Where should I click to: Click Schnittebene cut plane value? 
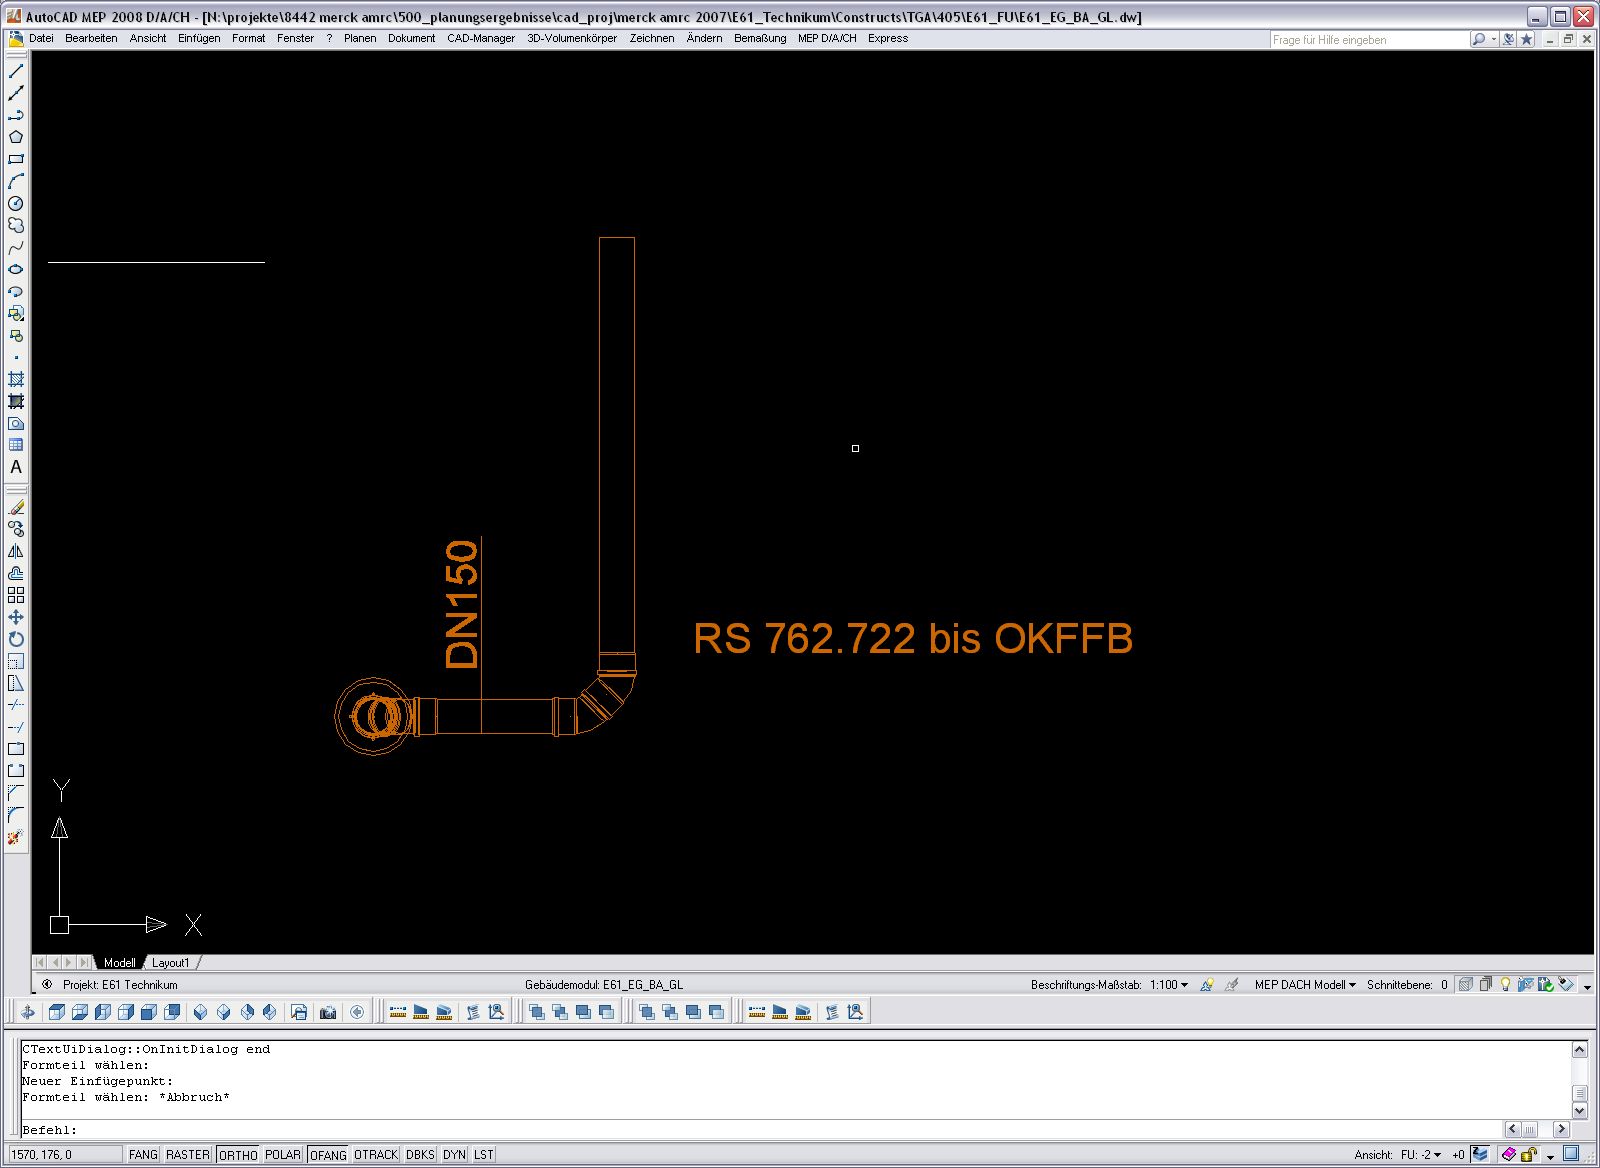1444,985
